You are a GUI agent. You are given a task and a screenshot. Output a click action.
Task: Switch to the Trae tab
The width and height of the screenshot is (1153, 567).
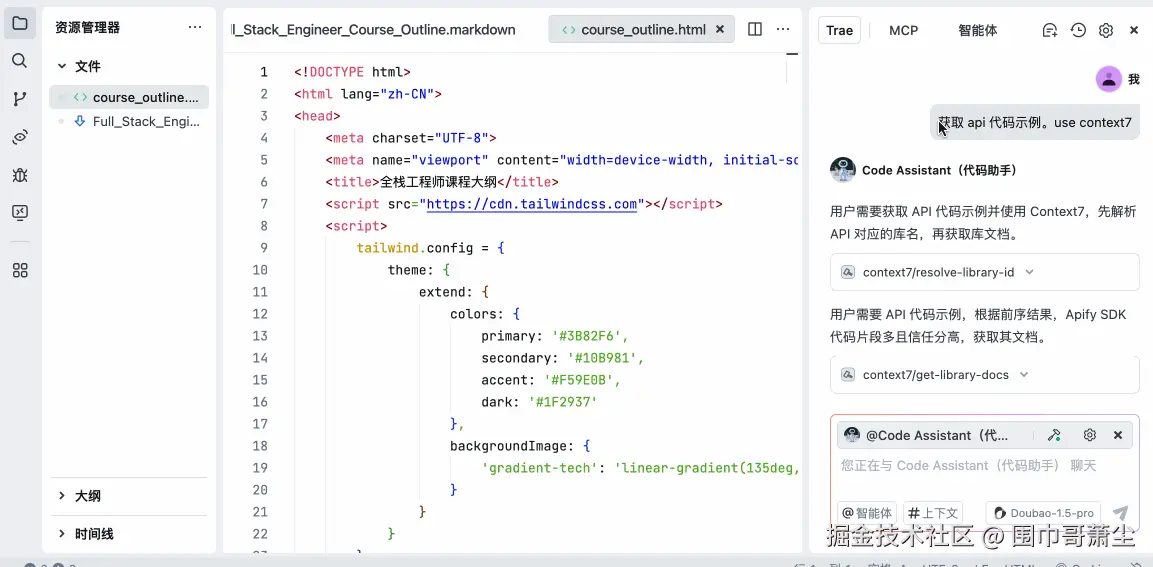pos(839,30)
